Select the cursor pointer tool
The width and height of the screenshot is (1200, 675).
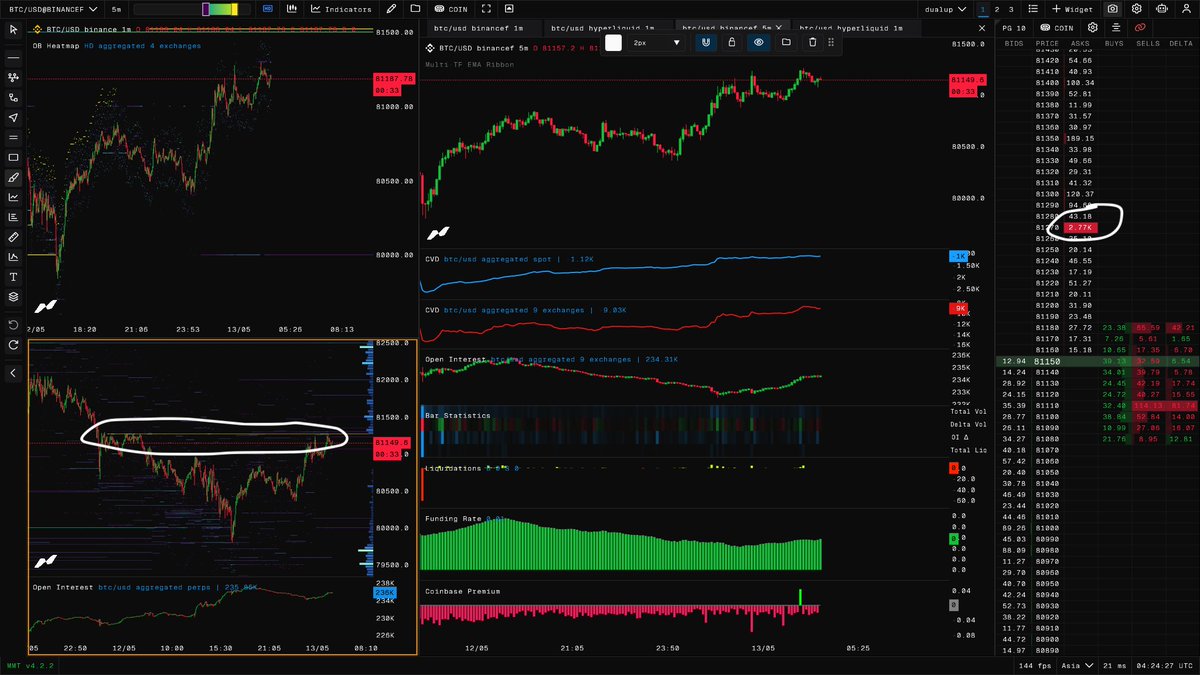(x=13, y=31)
